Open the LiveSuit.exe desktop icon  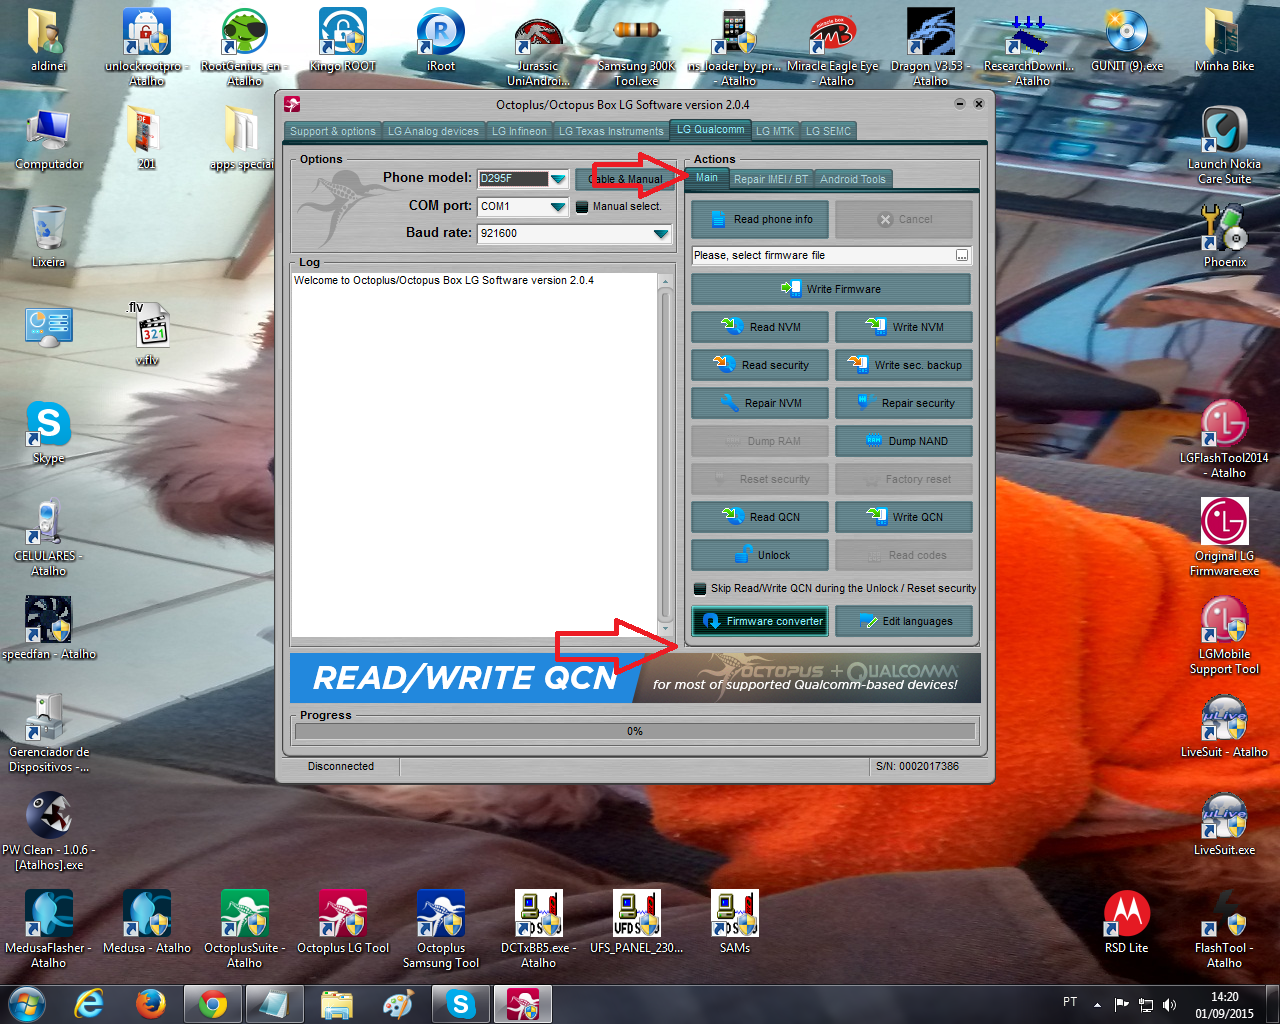pos(1224,824)
